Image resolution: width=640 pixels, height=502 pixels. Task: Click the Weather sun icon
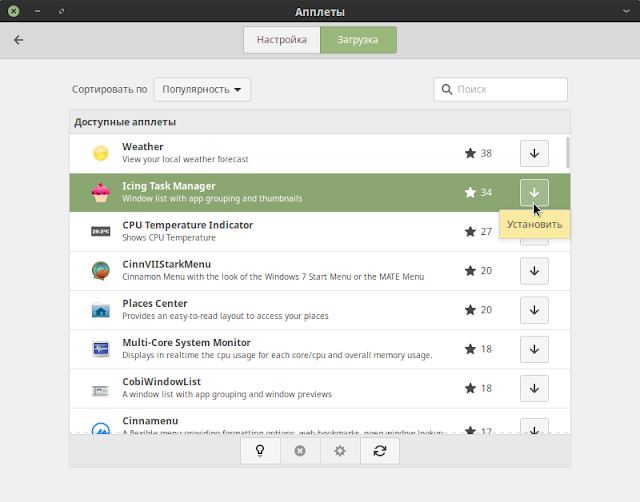100,153
